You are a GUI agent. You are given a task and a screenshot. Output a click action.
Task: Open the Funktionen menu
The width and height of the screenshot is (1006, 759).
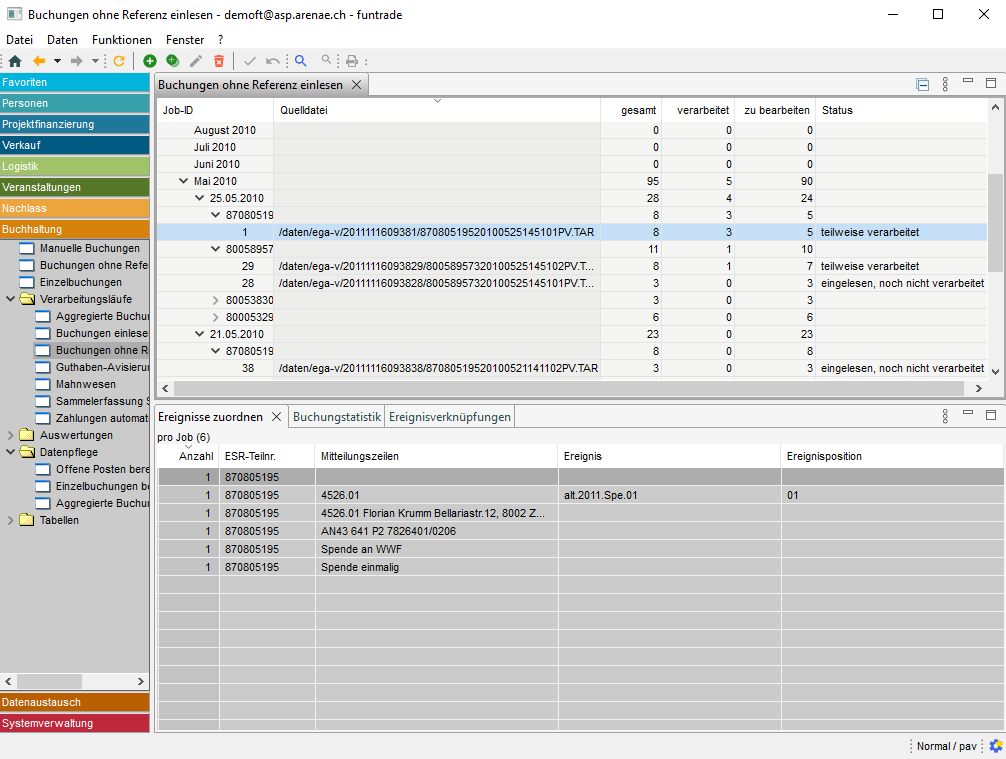tap(121, 40)
